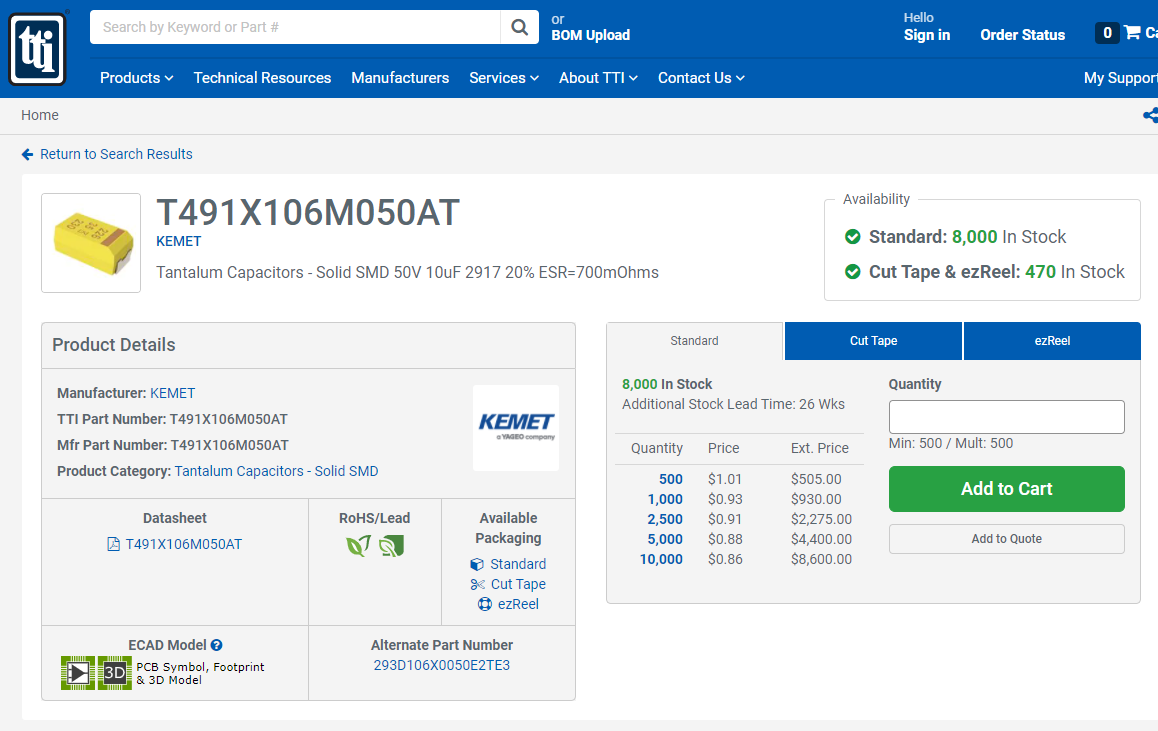The height and width of the screenshot is (731, 1158).
Task: Click the ezReel packaging link
Action: pyautogui.click(x=518, y=604)
